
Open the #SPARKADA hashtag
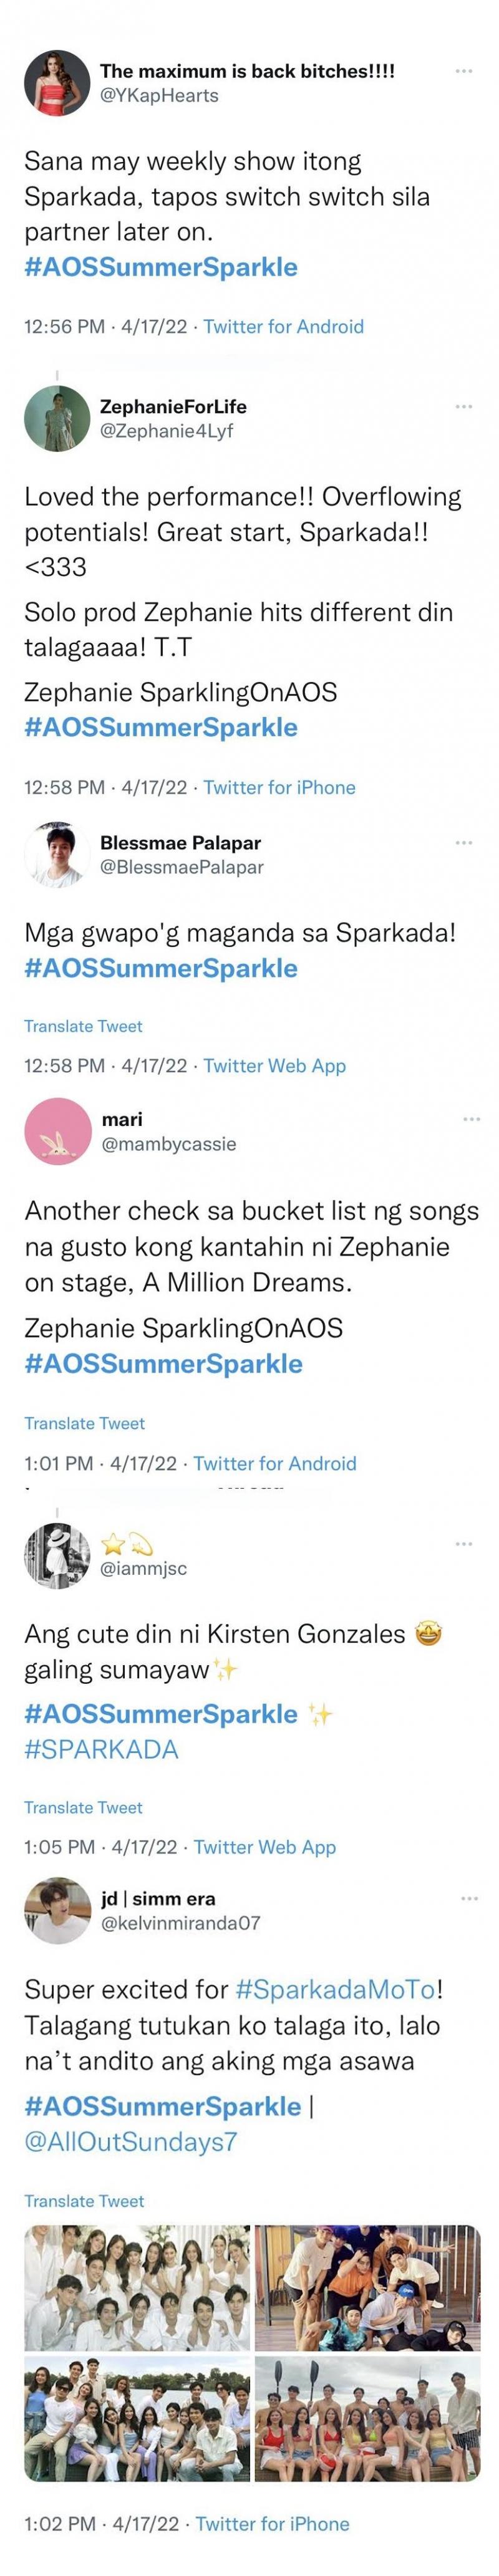[101, 1749]
